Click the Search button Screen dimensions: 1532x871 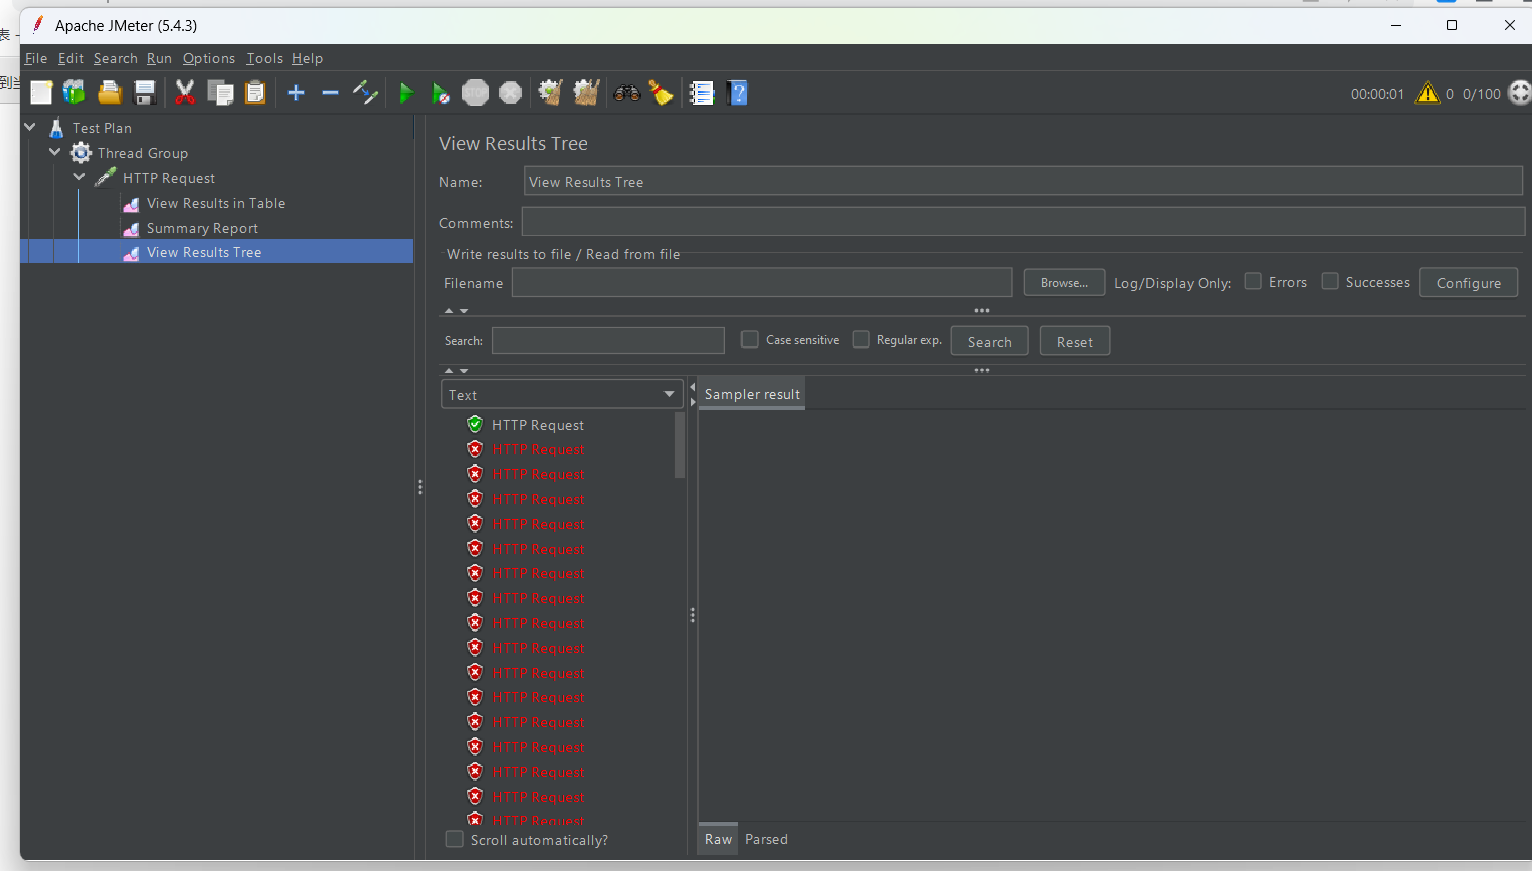(989, 341)
